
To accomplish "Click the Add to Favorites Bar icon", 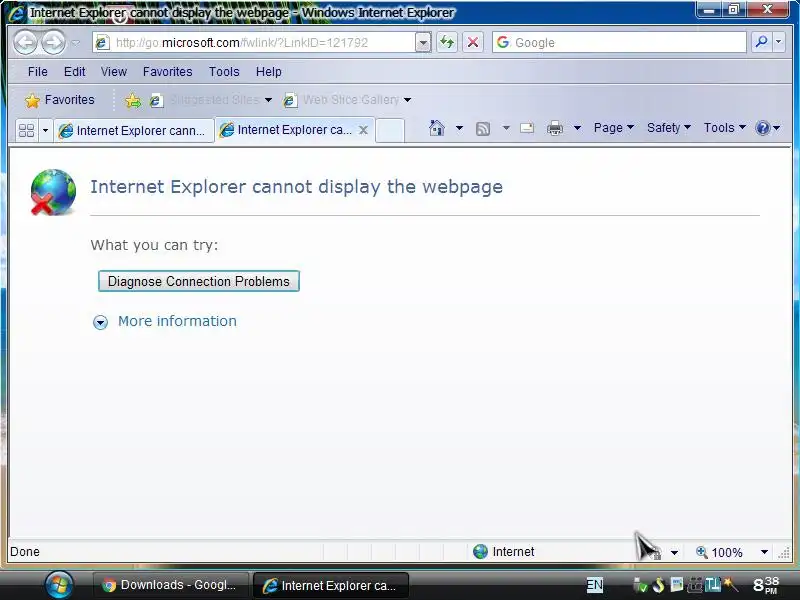I will click(133, 101).
